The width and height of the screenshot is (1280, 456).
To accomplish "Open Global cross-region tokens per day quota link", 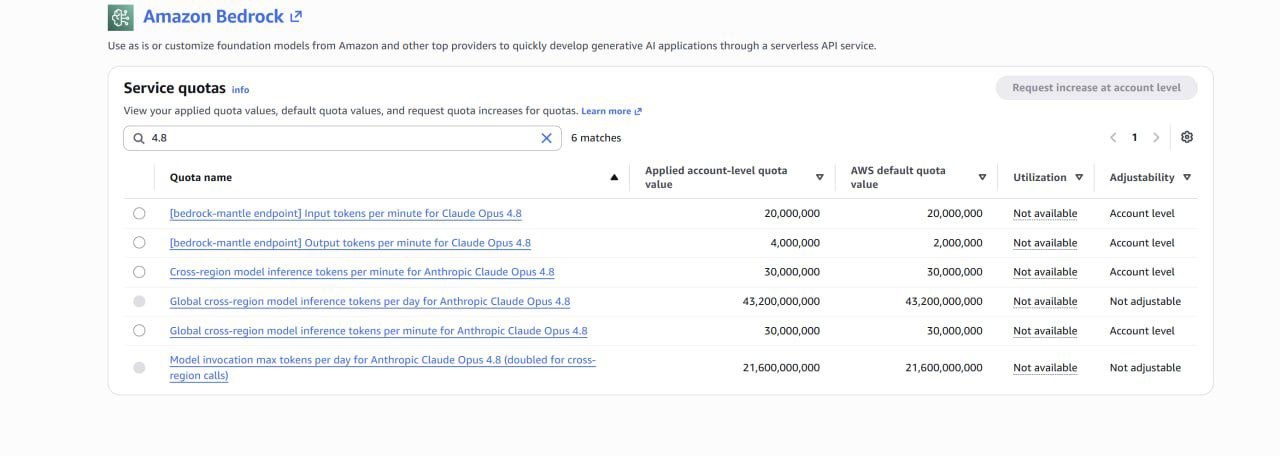I will click(370, 301).
